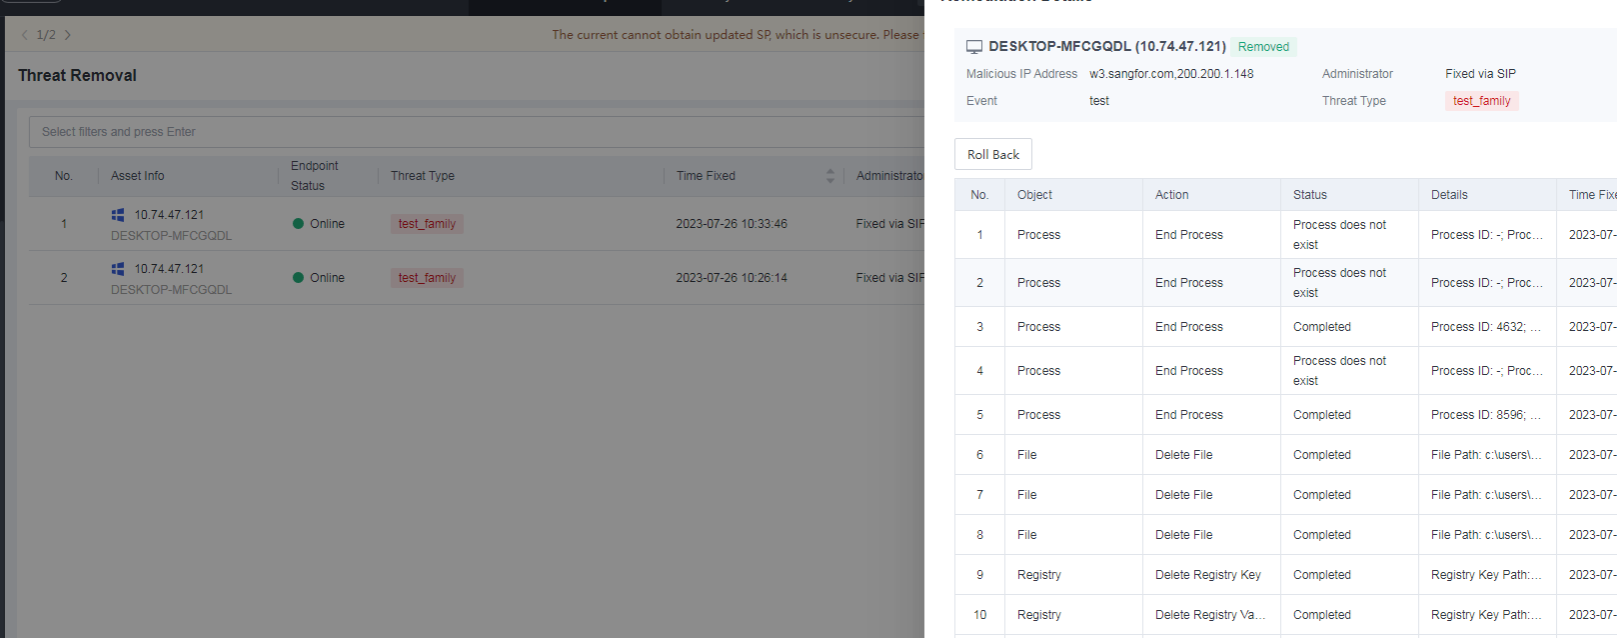Click the Time Fixed header in threat list
1617x638 pixels.
[x=705, y=176]
